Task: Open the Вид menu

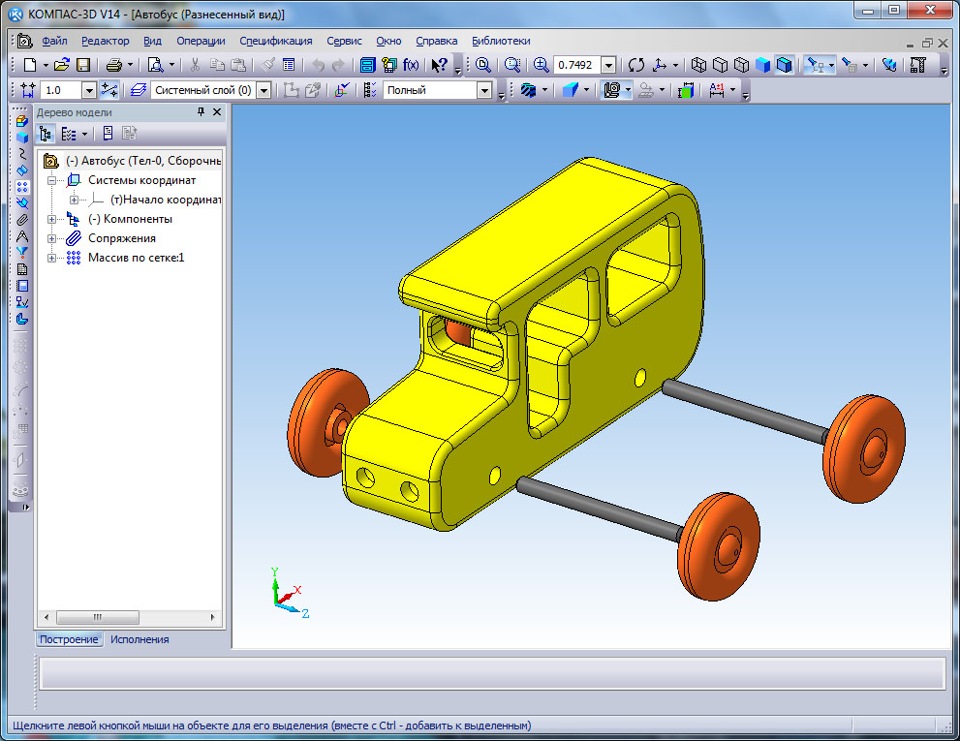Action: 152,41
